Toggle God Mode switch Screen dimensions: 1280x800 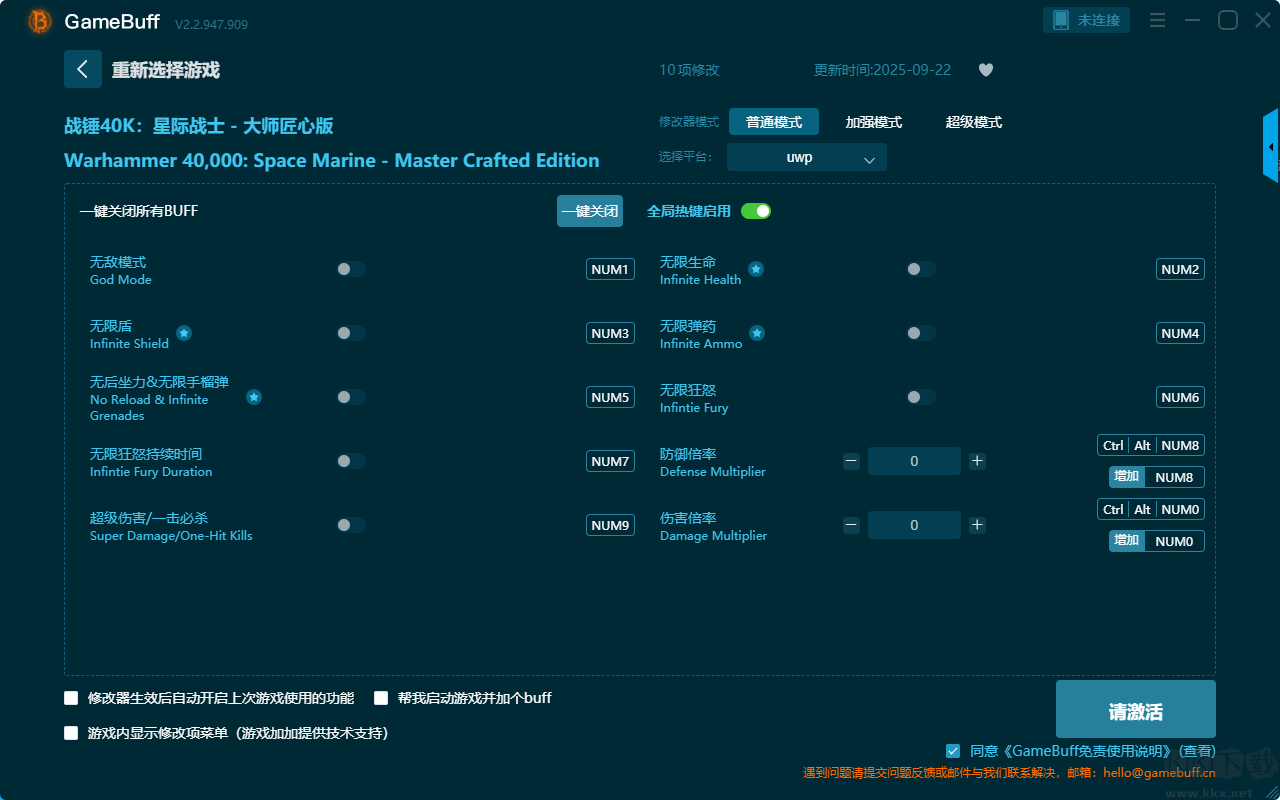(351, 269)
